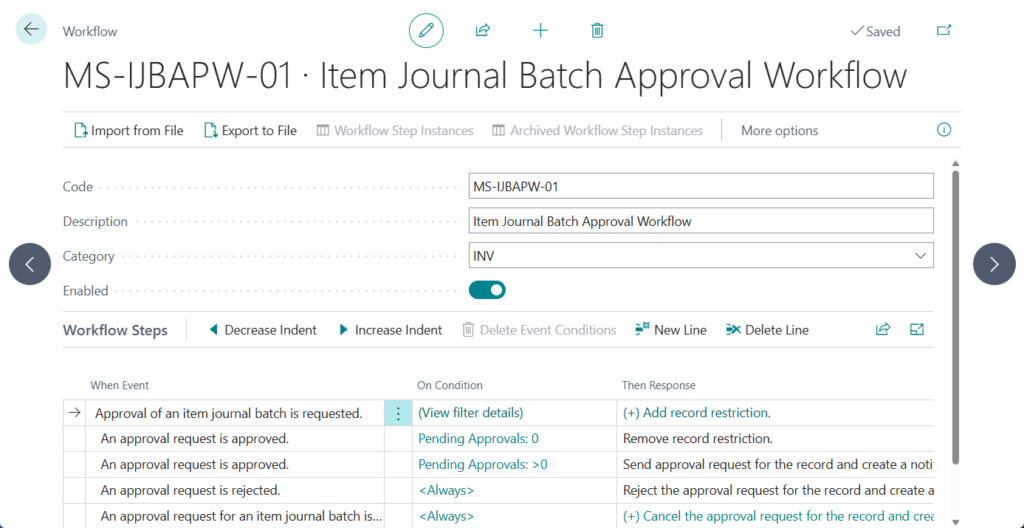
Task: Click Export to File
Action: coord(250,130)
